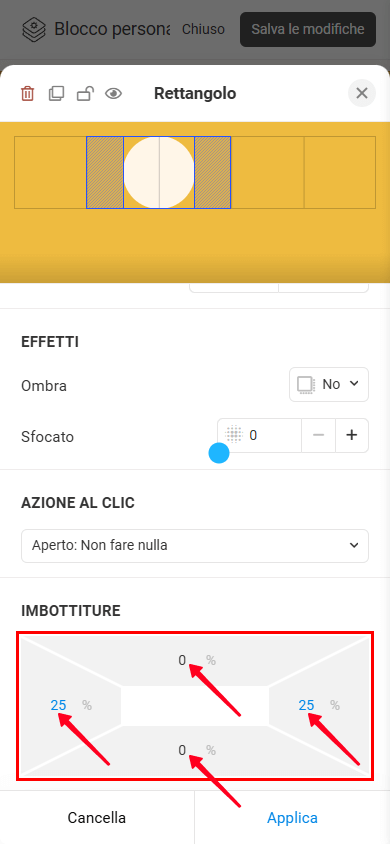
Task: Edit the top padding value
Action: pyautogui.click(x=182, y=660)
